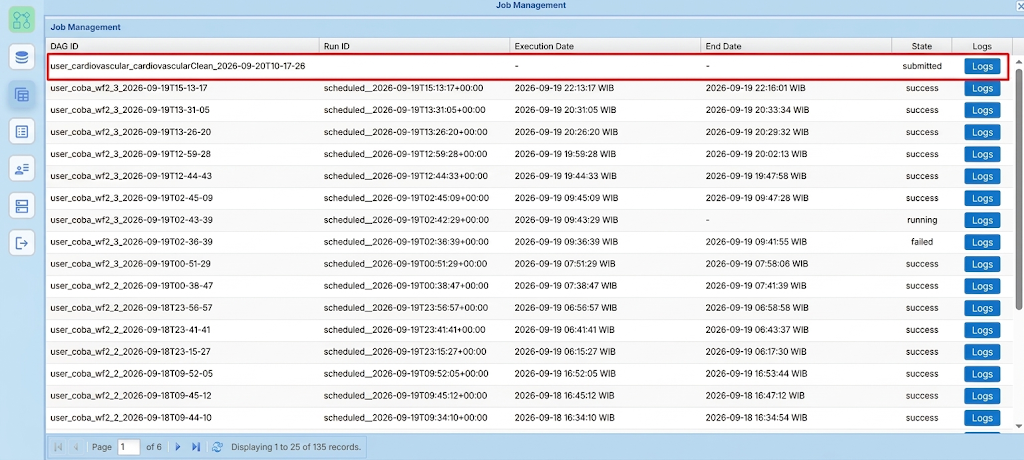Open Logs for job user_coba_wf2_3_2026-09-19T12-59-28
The image size is (1024, 460).
click(982, 154)
